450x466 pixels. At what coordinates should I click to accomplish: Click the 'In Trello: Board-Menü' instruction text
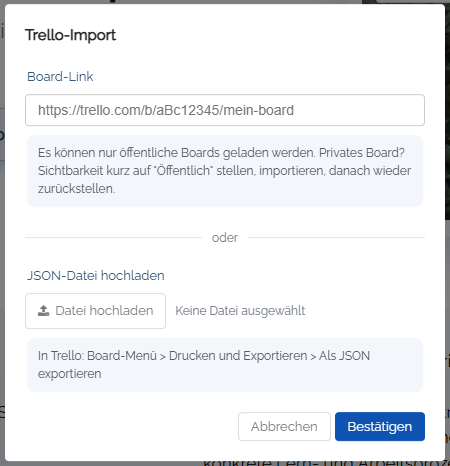pos(97,356)
